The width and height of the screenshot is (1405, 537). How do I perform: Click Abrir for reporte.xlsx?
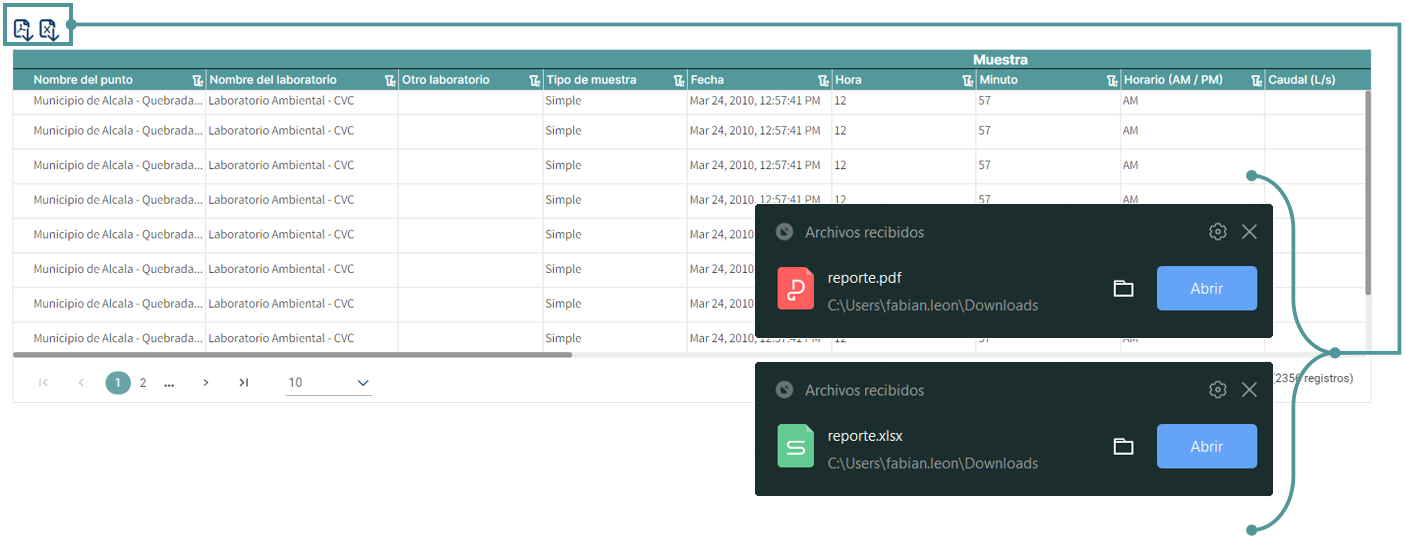pos(1207,446)
